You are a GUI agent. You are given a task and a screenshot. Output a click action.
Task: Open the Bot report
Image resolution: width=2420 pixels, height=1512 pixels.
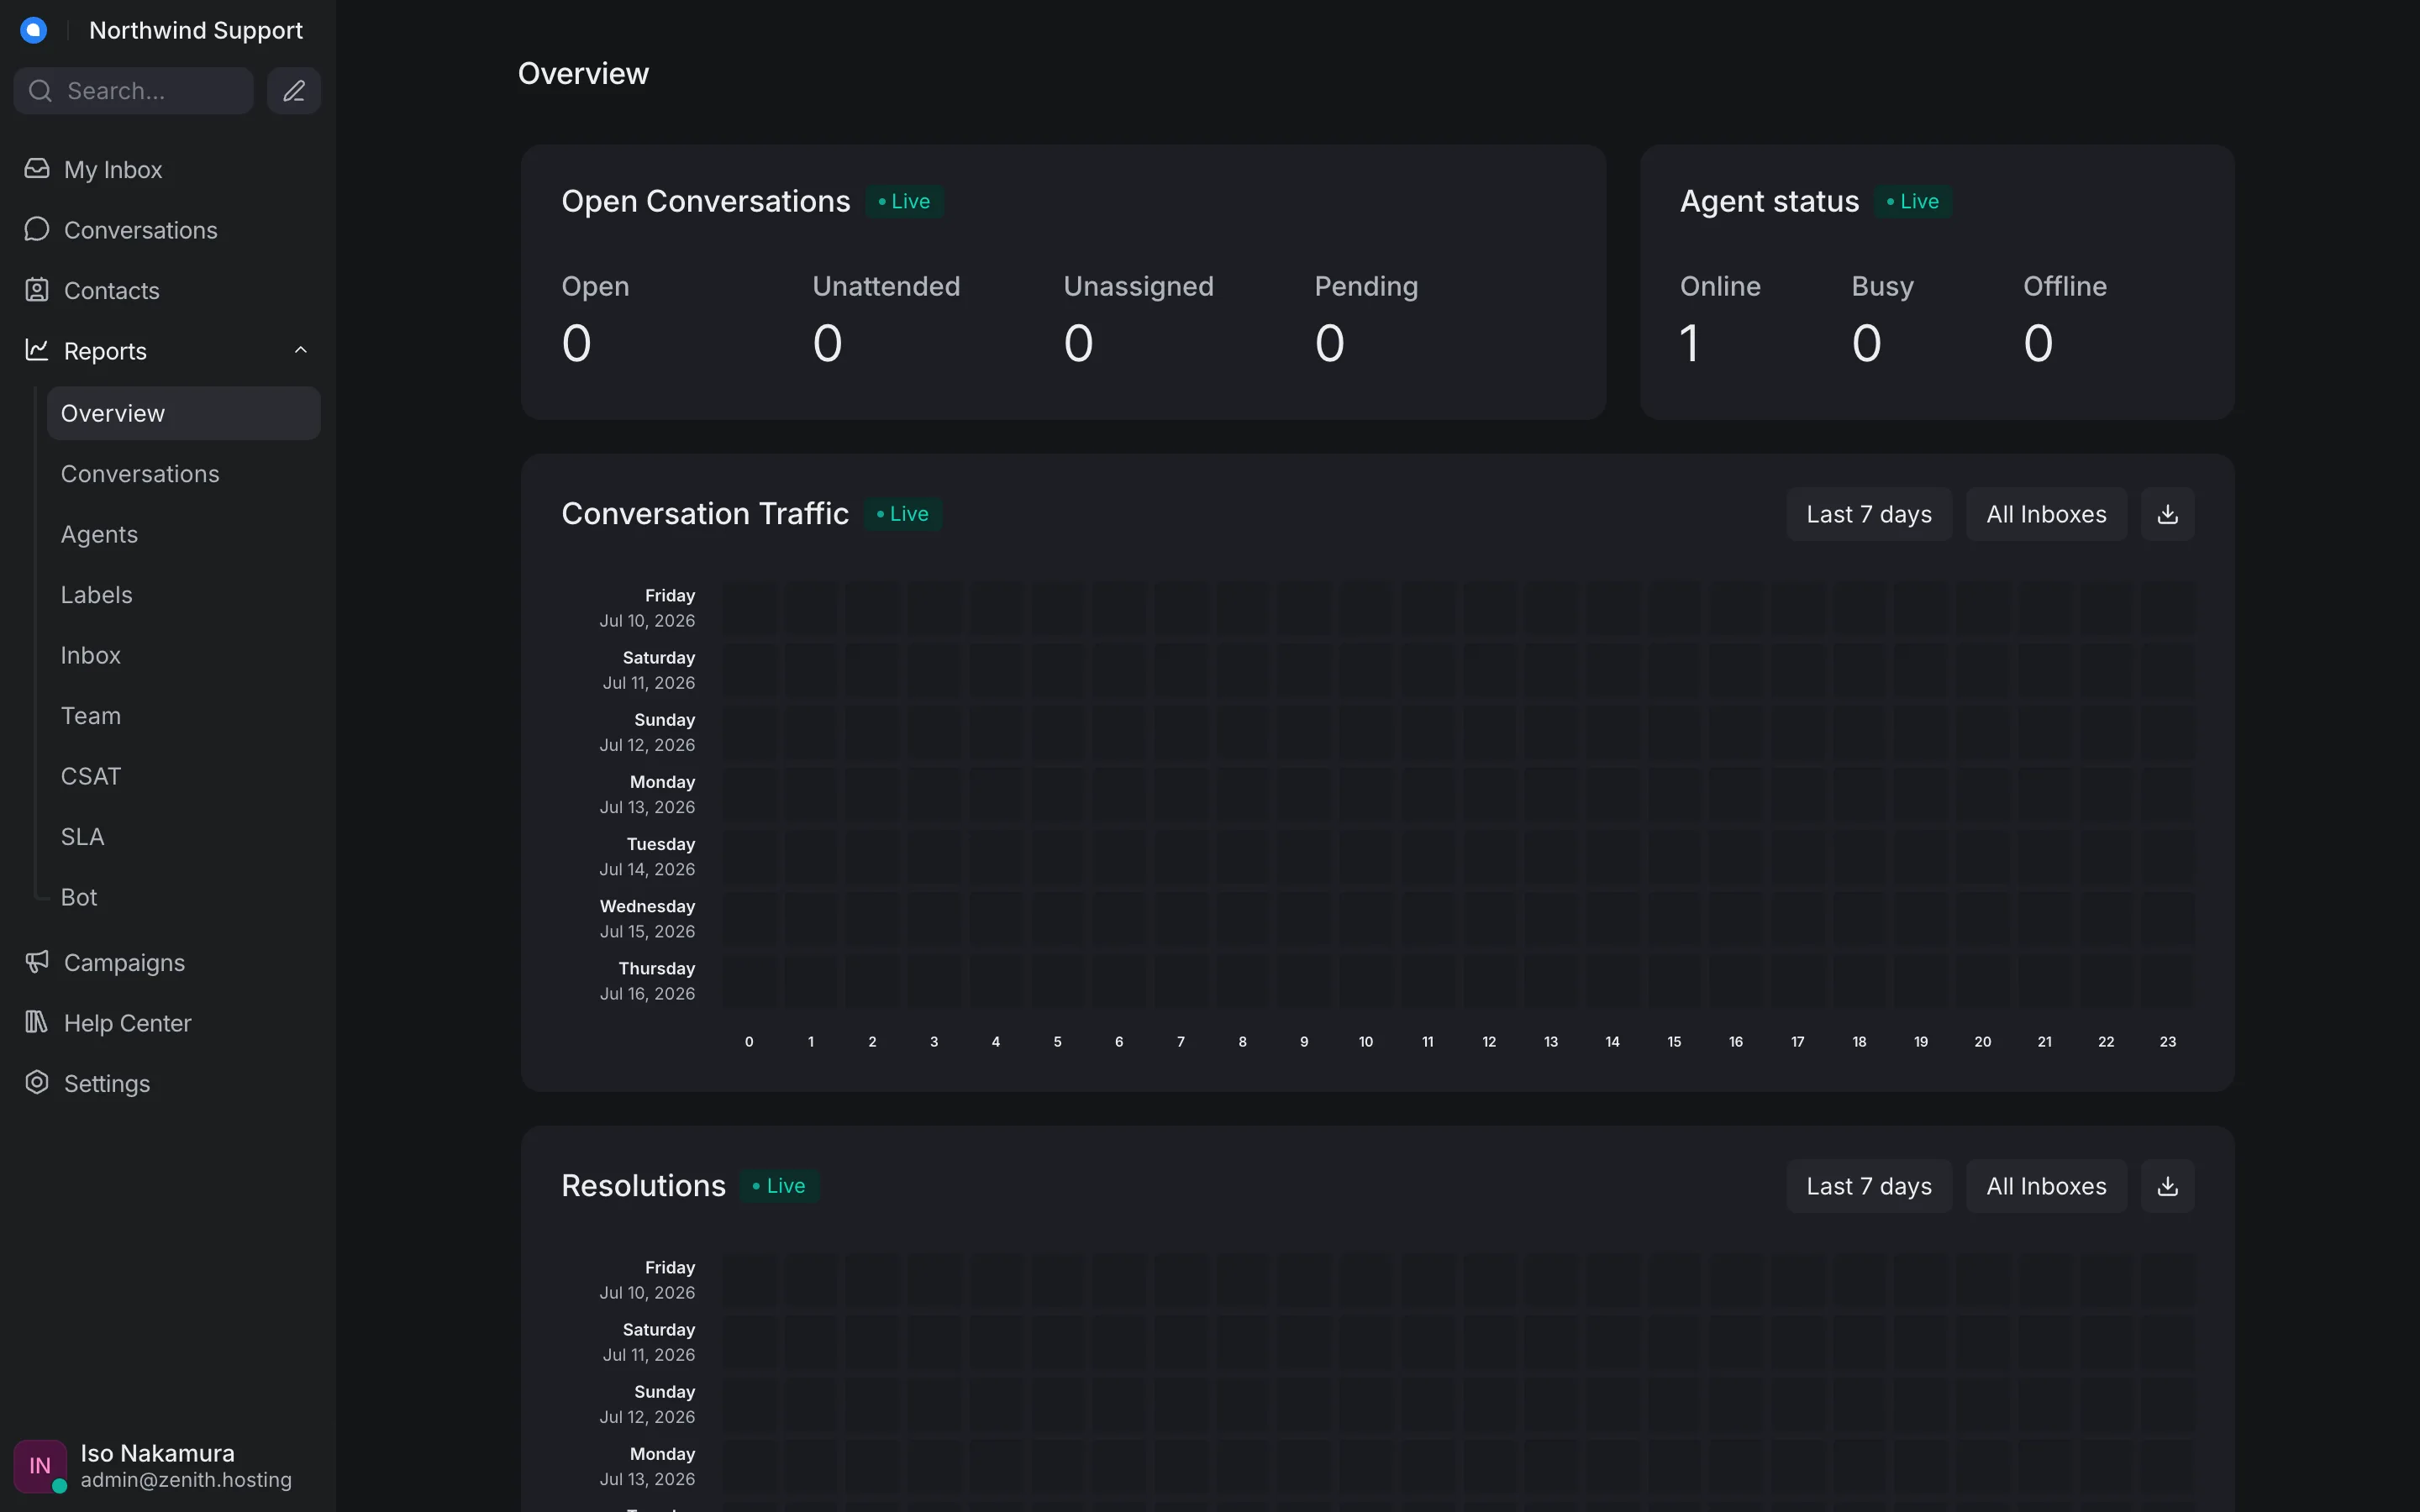click(184, 897)
